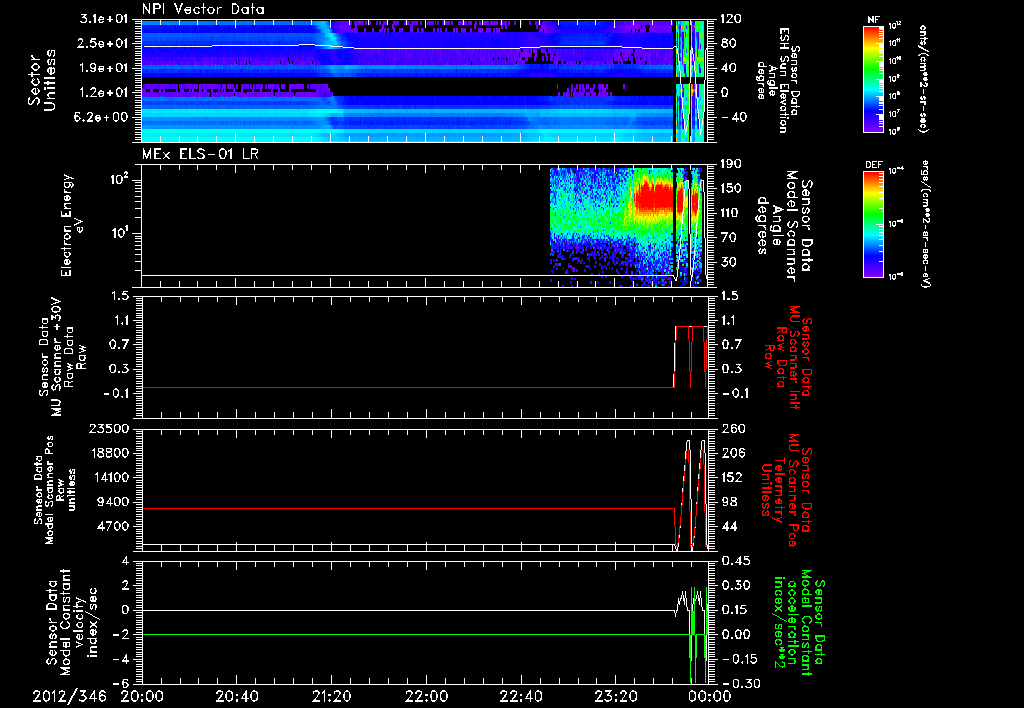Click the NF flux color bar

click(x=874, y=78)
